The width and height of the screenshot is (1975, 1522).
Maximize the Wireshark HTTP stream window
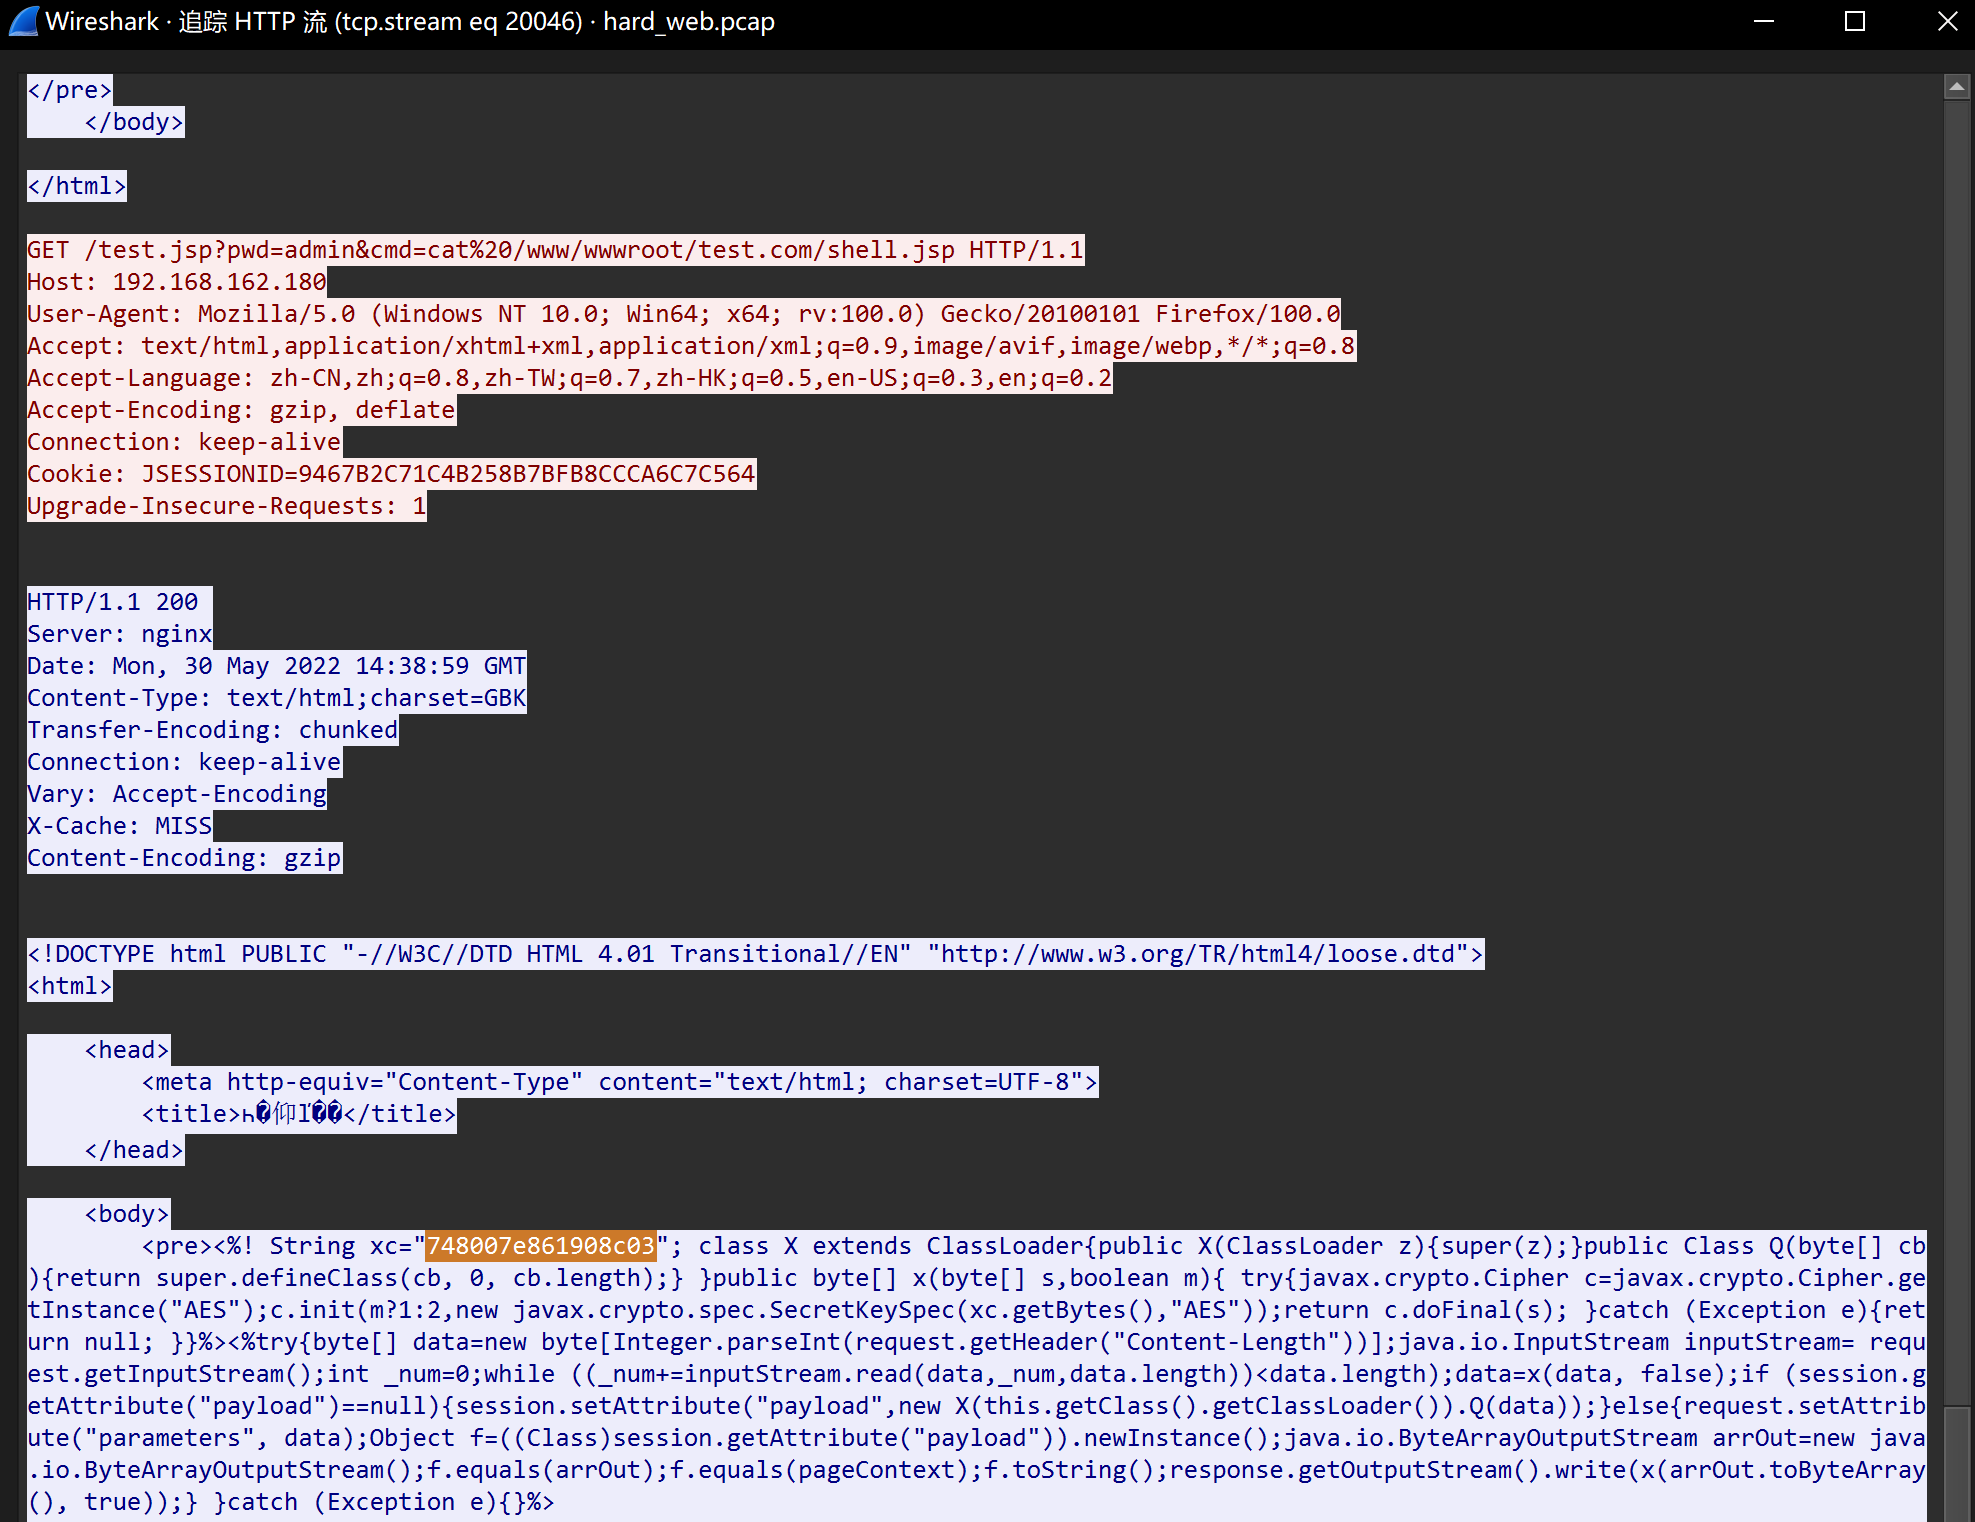[1855, 21]
